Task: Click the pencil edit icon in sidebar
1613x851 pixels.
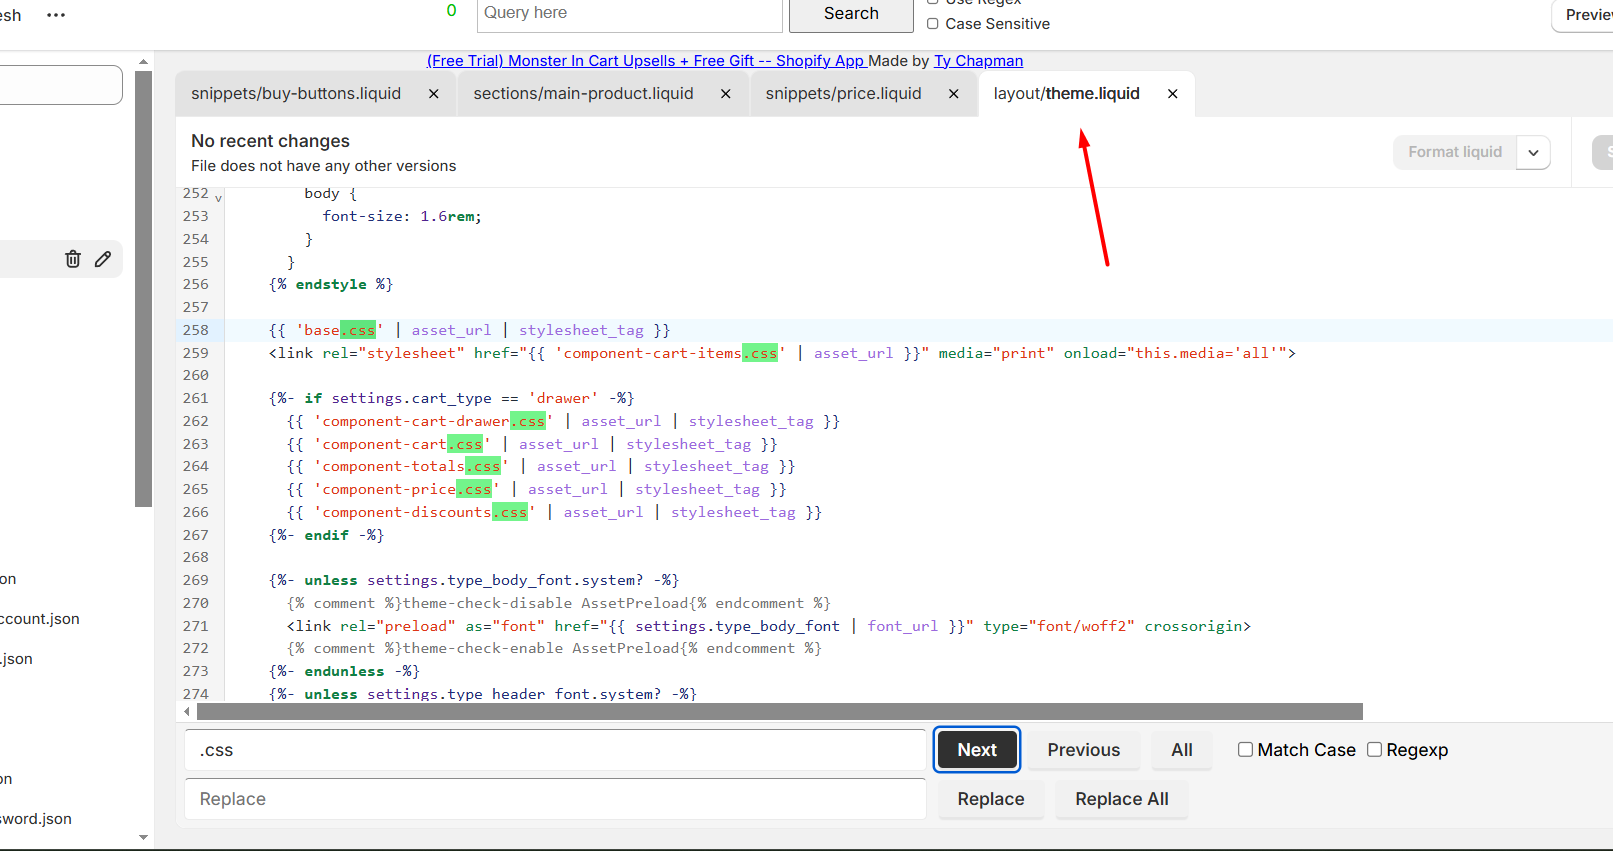Action: point(103,259)
